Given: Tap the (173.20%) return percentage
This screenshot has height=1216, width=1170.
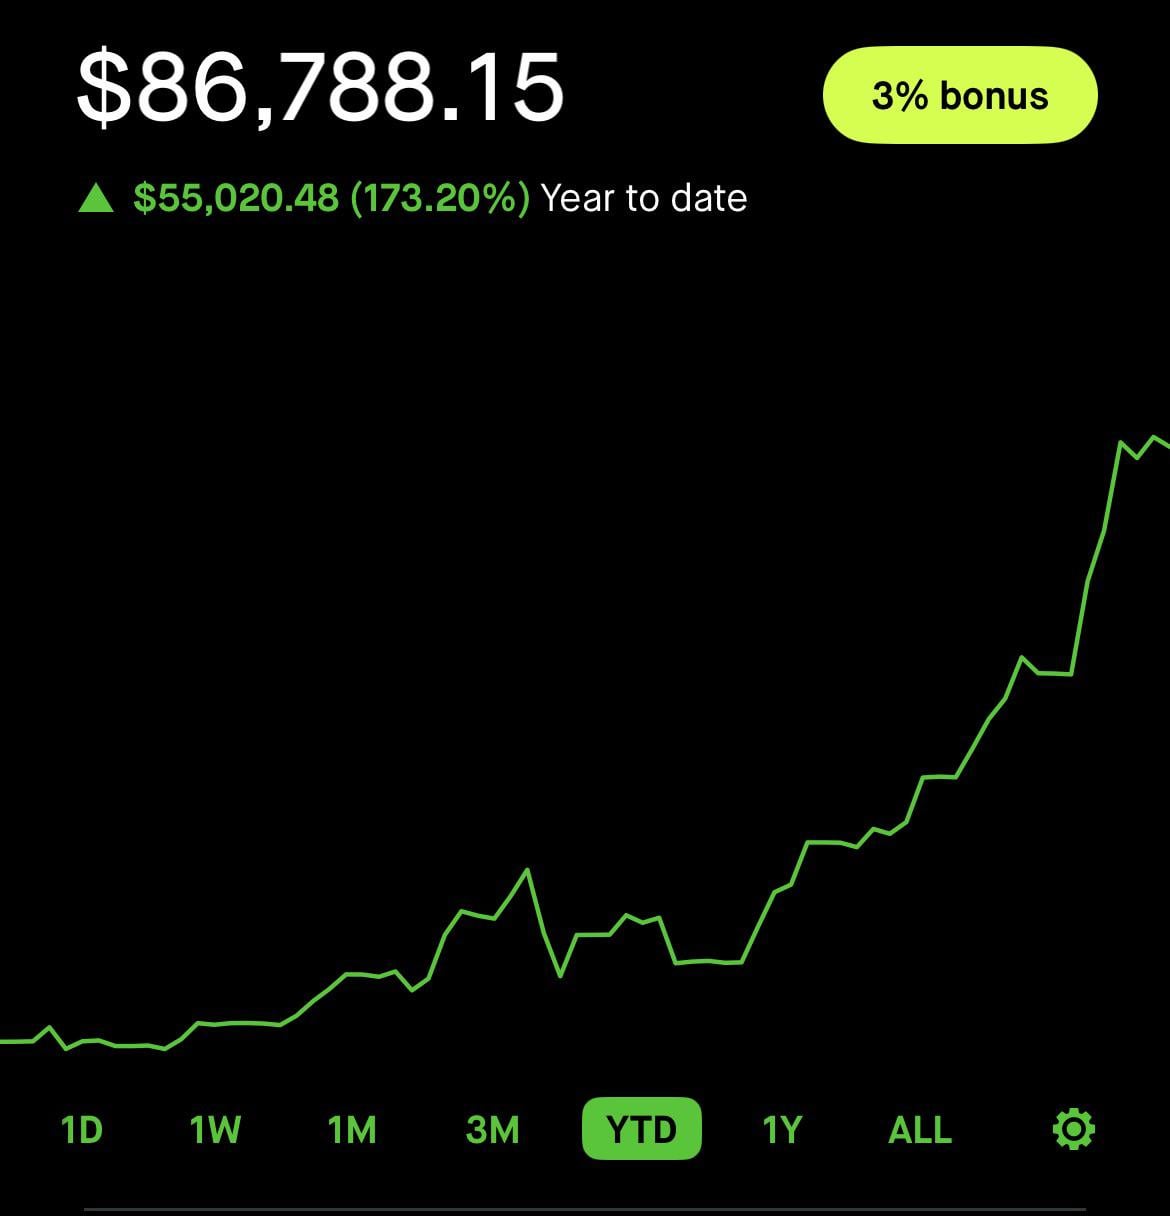Looking at the screenshot, I should tap(440, 198).
